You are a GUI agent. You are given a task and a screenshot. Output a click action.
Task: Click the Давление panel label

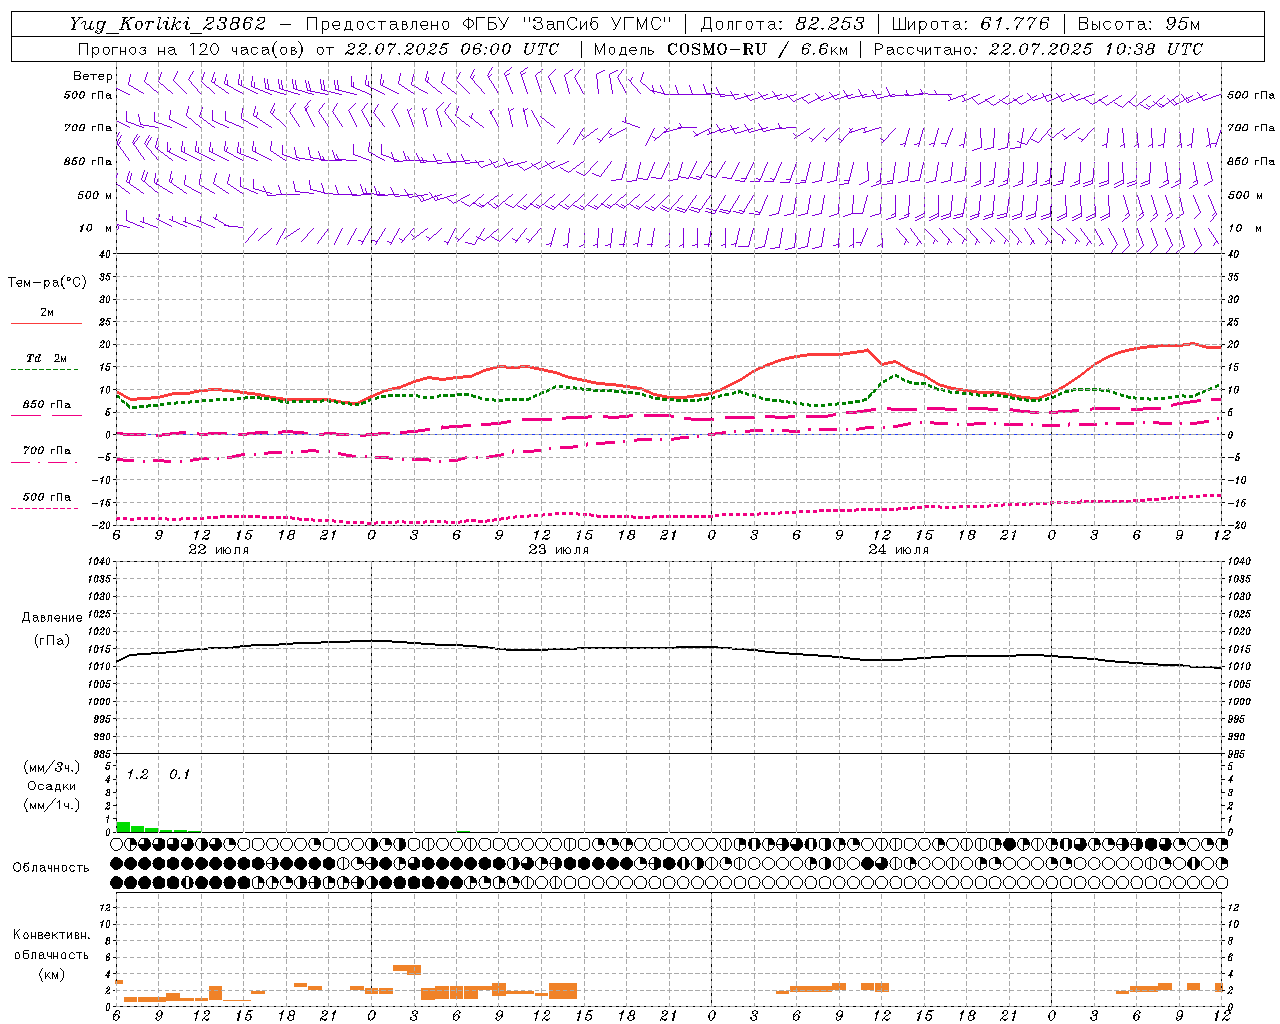[51, 618]
